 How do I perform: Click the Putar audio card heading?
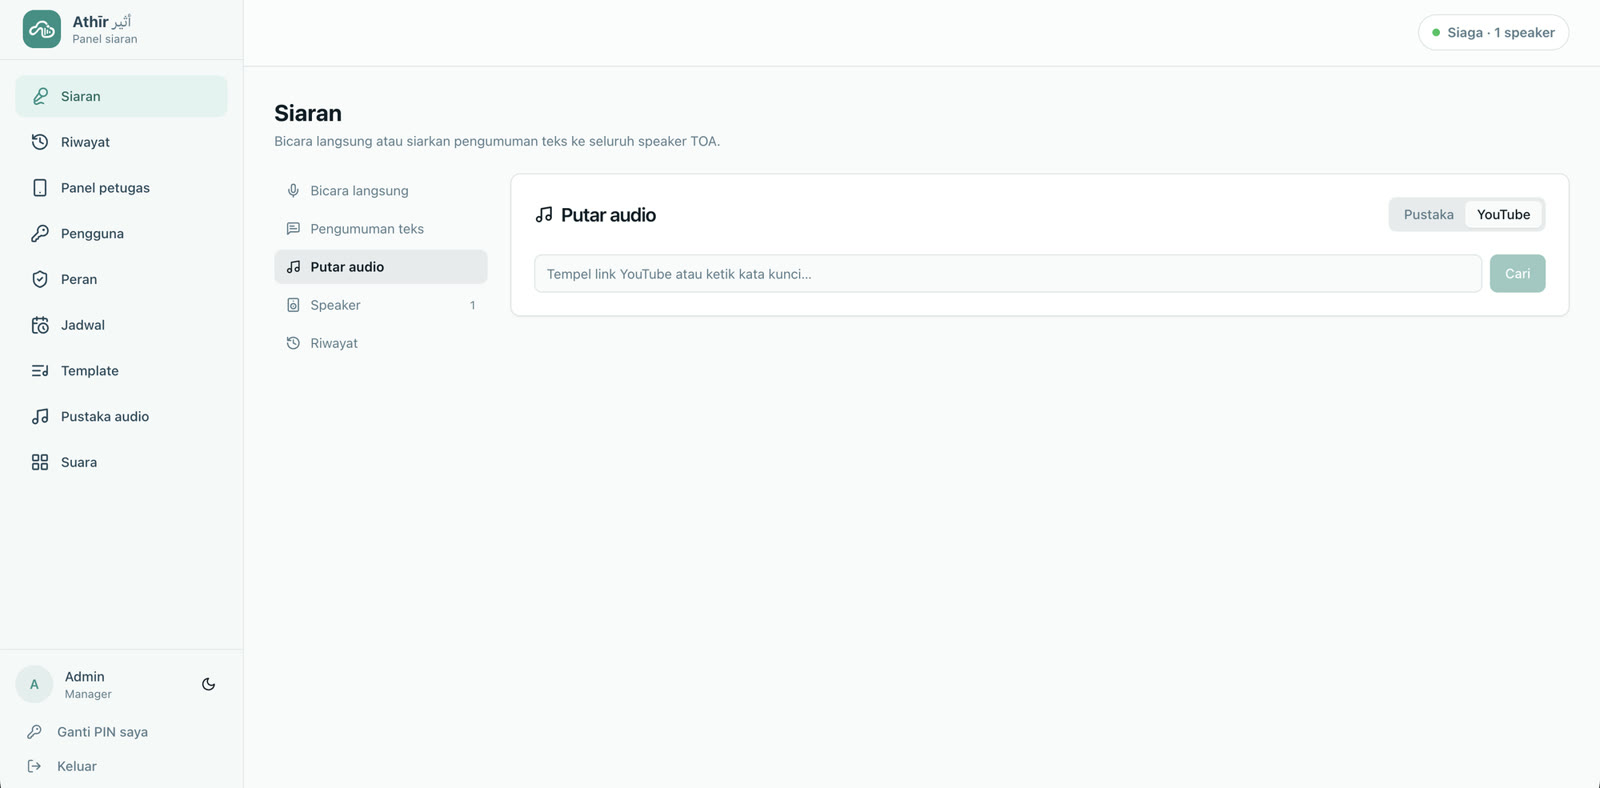[x=608, y=215]
